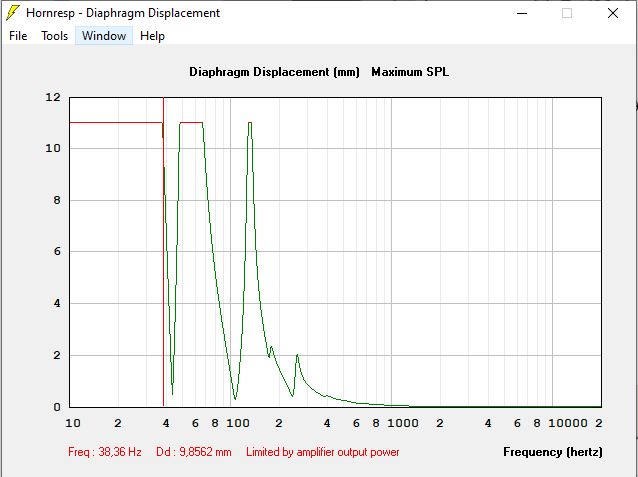The width and height of the screenshot is (638, 477).
Task: Open the Tools menu
Action: click(54, 36)
